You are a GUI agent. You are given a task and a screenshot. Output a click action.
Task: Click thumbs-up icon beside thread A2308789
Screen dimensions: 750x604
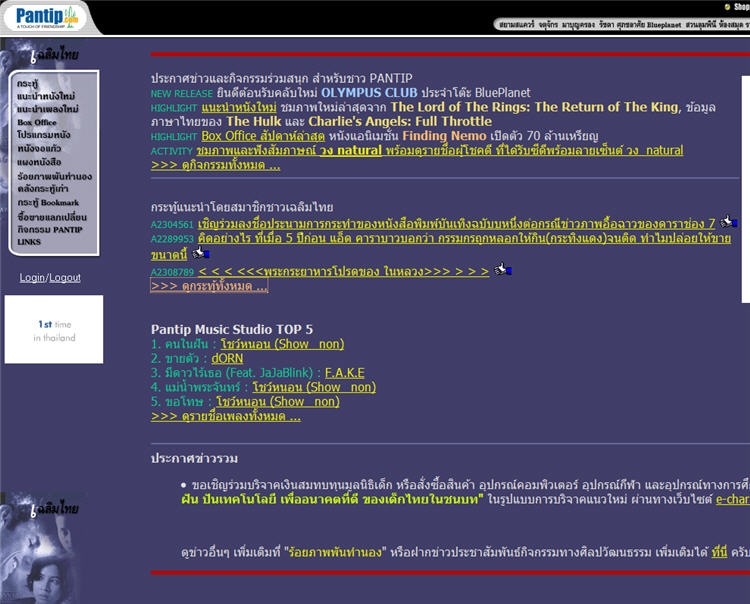pos(503,270)
